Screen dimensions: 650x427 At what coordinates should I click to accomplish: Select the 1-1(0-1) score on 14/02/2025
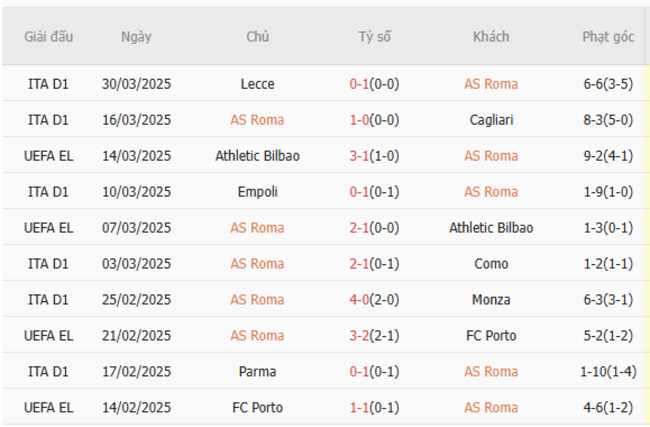374,408
